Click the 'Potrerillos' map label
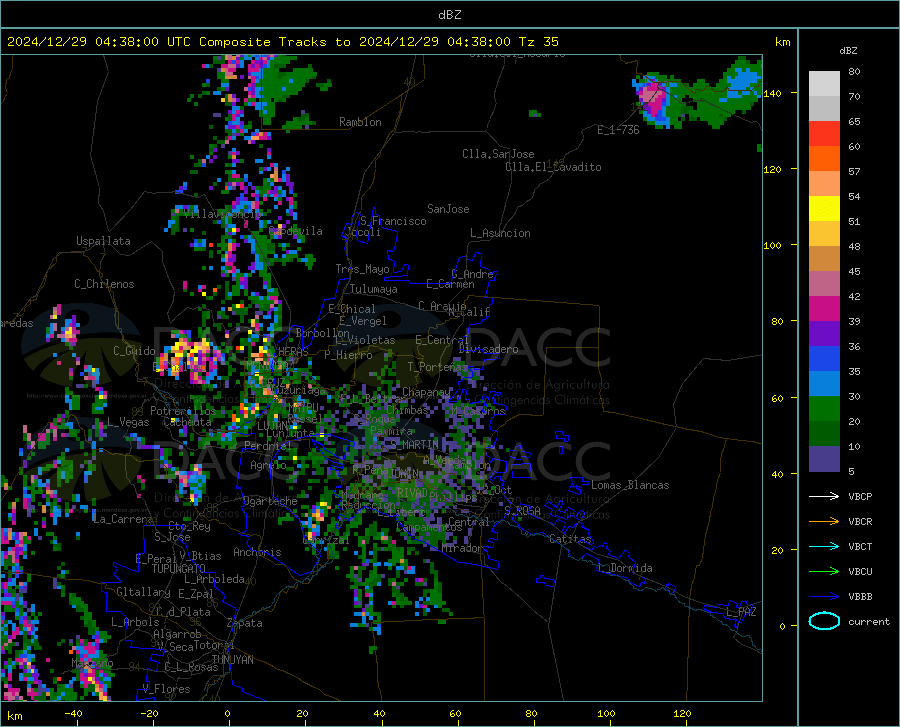Screen dimensions: 900x727 [x=183, y=411]
